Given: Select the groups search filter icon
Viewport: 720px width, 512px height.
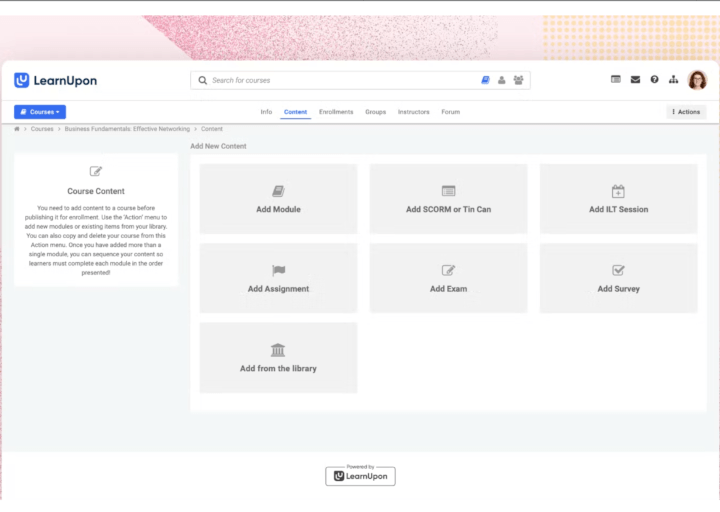Looking at the screenshot, I should 518,80.
